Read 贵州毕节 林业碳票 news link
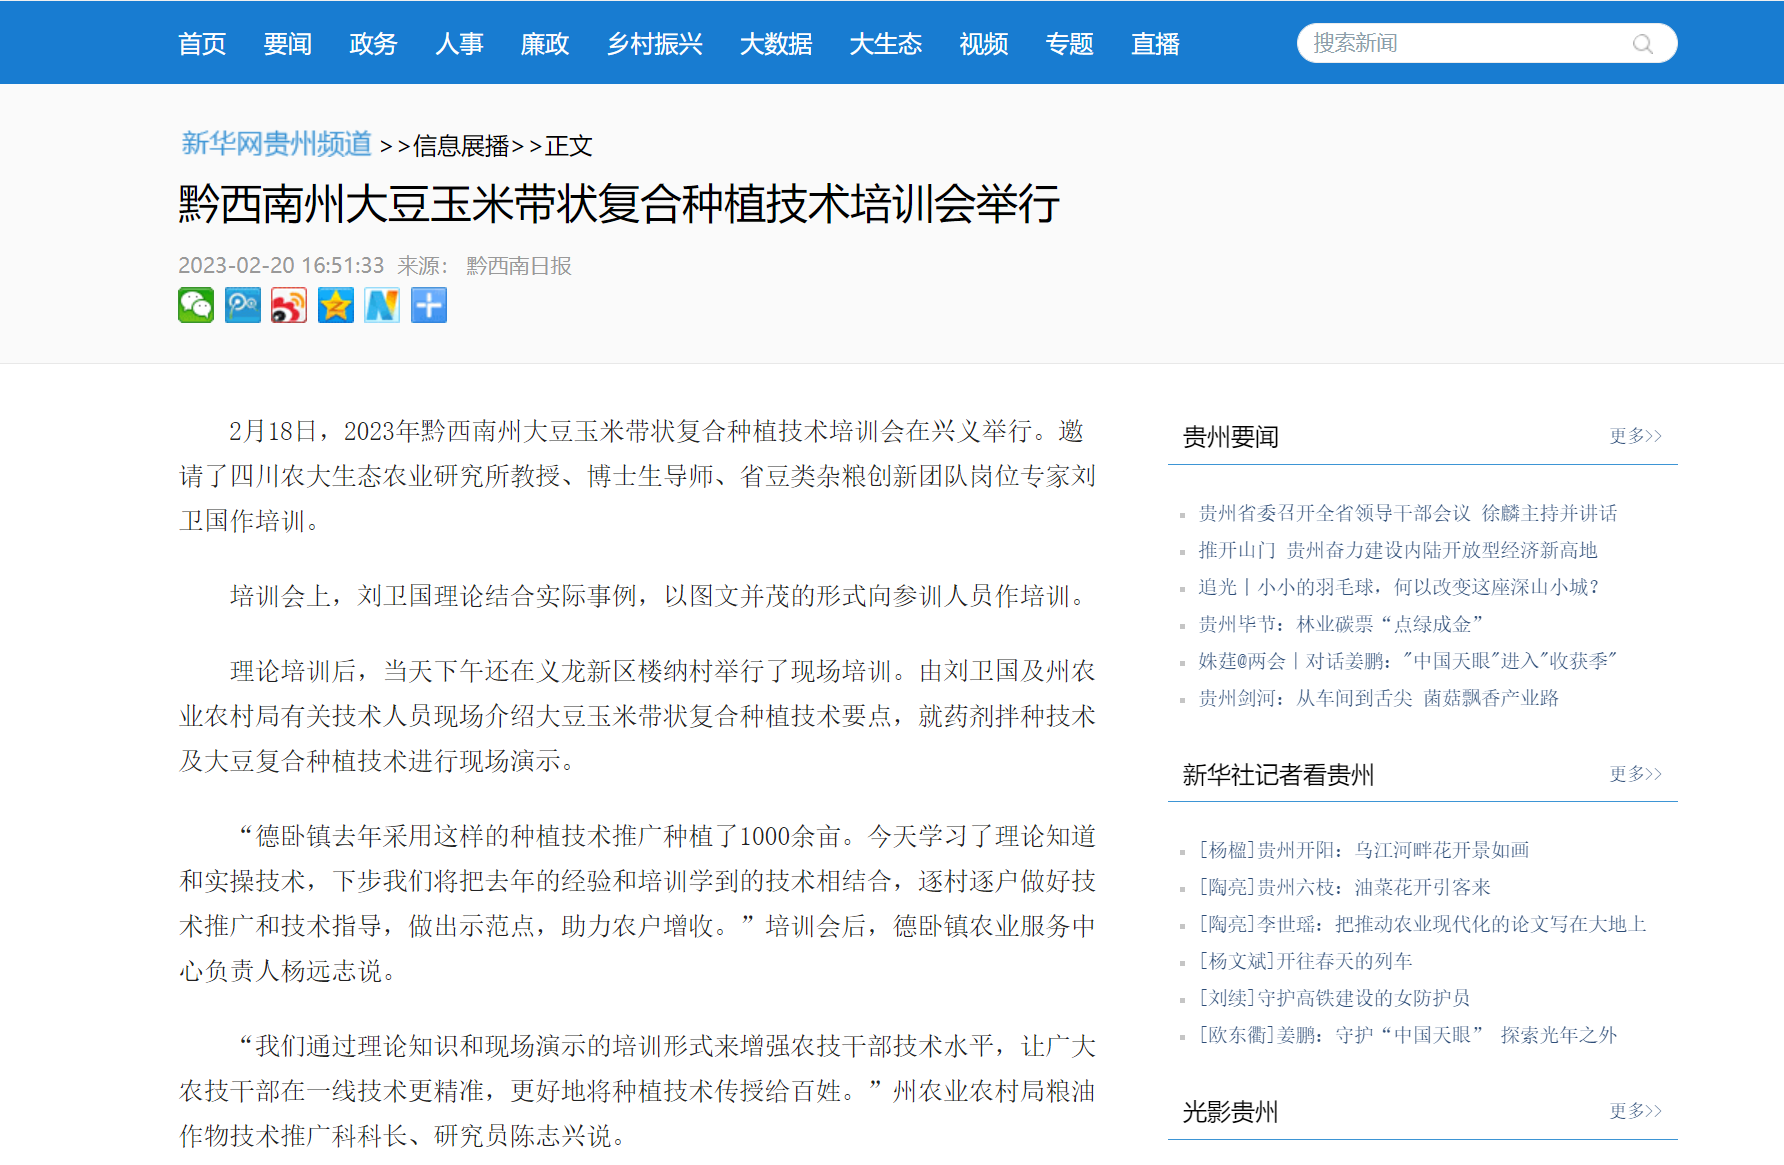 click(1340, 625)
